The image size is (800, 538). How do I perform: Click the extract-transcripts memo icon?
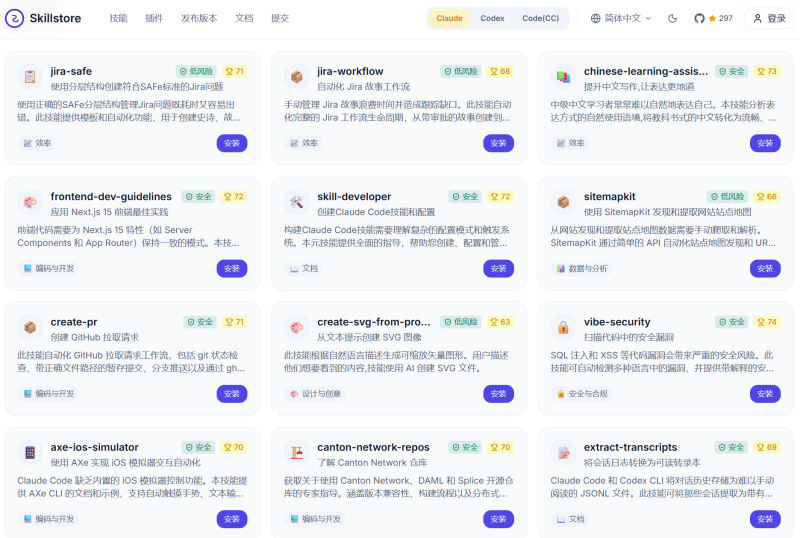563,453
